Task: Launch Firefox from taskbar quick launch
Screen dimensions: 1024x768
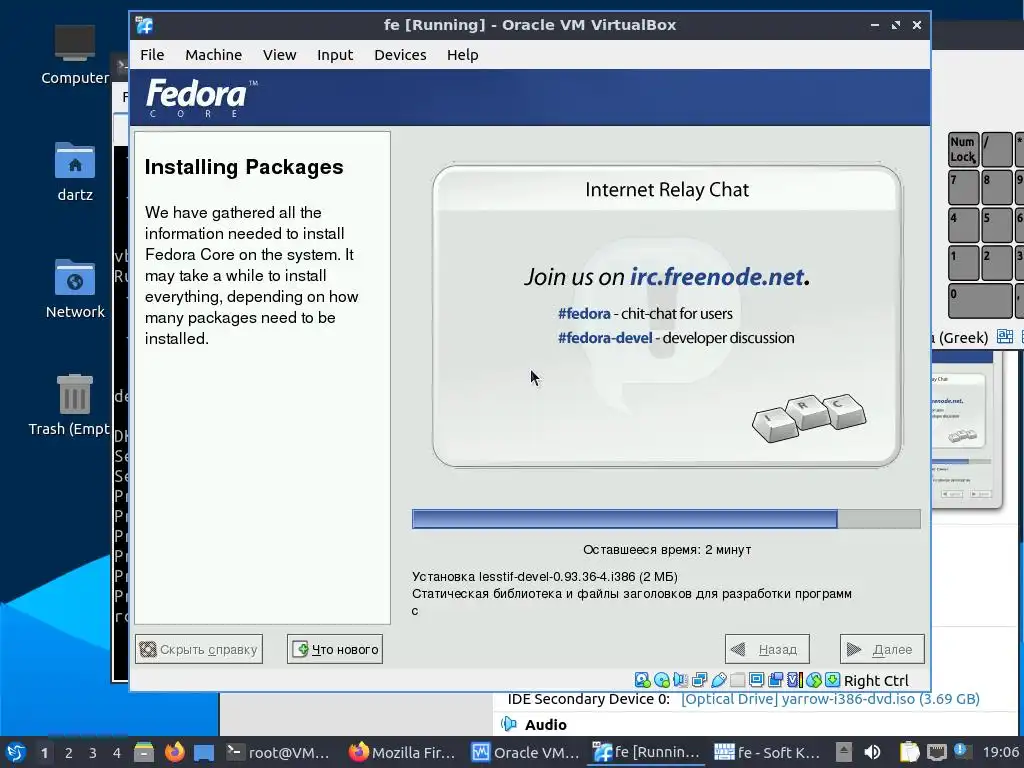Action: (x=174, y=752)
